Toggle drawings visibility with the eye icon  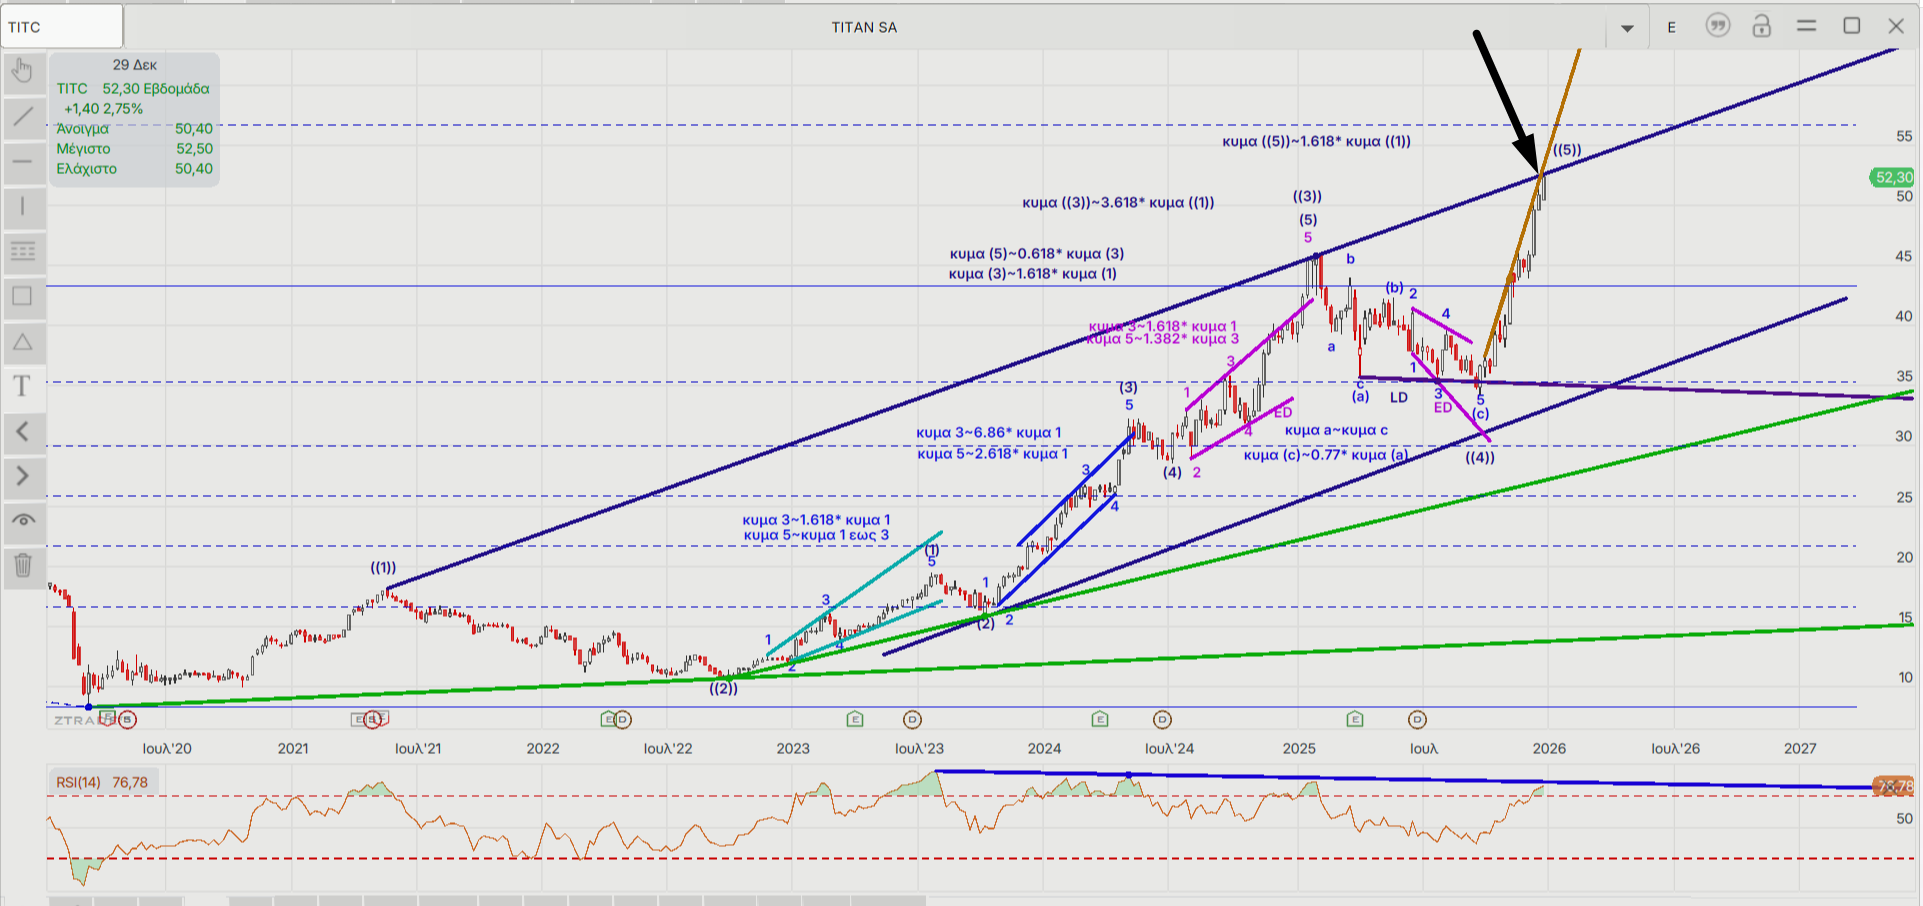pos(23,520)
